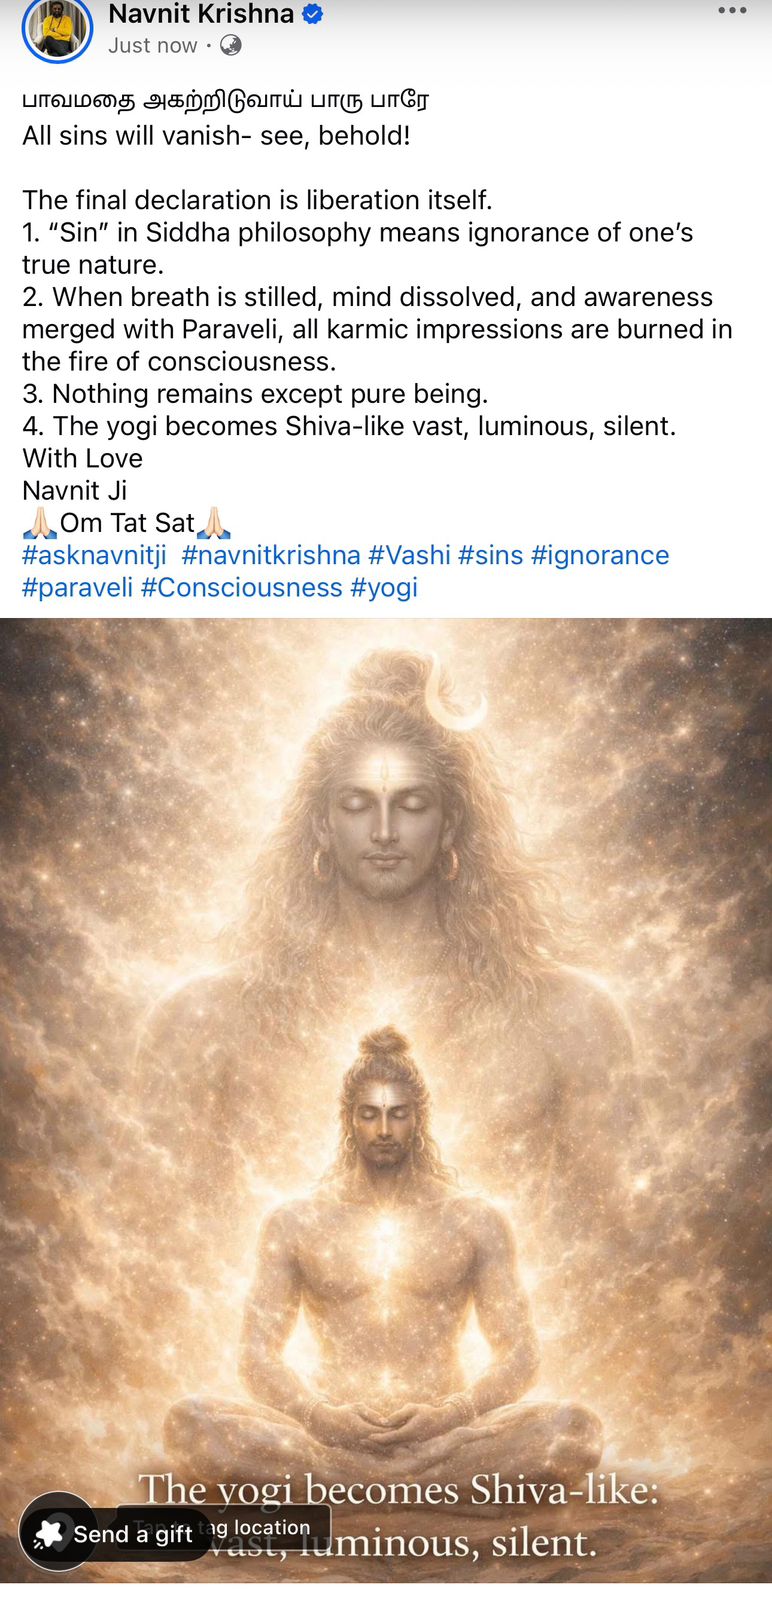Open the Shiva meditation post image
The width and height of the screenshot is (772, 1600).
click(x=386, y=1100)
